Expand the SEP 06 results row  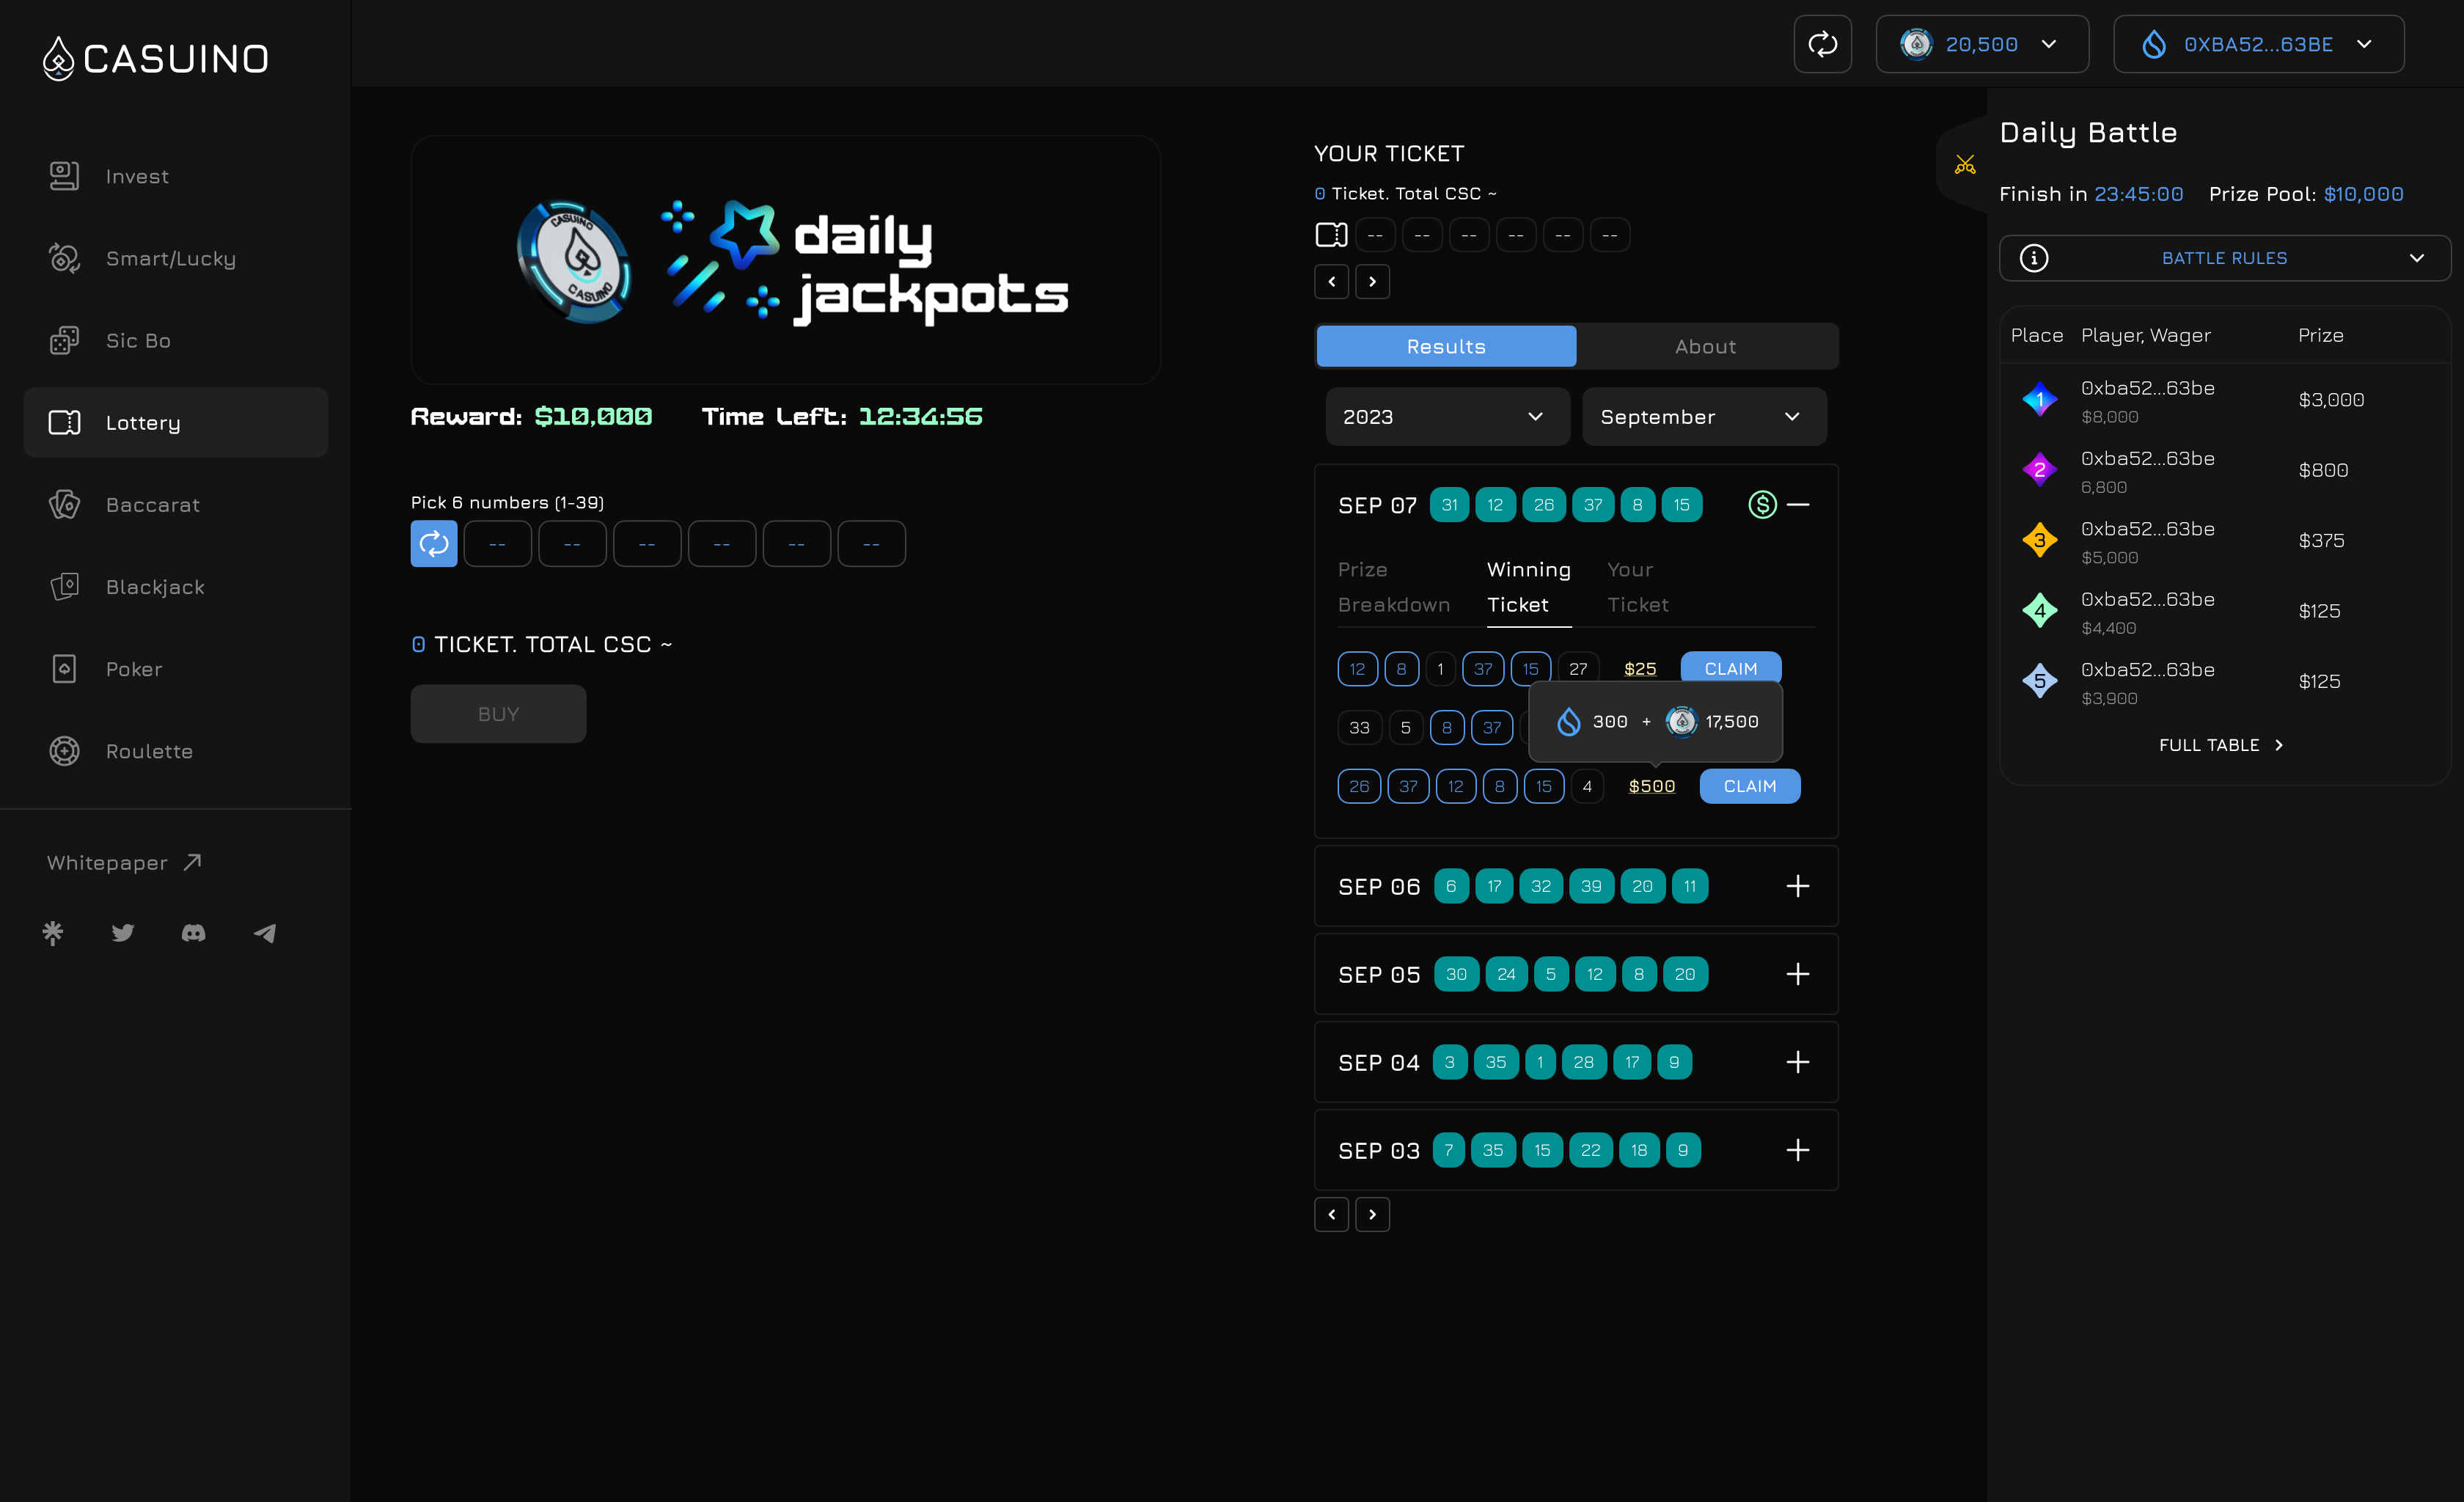[1797, 887]
